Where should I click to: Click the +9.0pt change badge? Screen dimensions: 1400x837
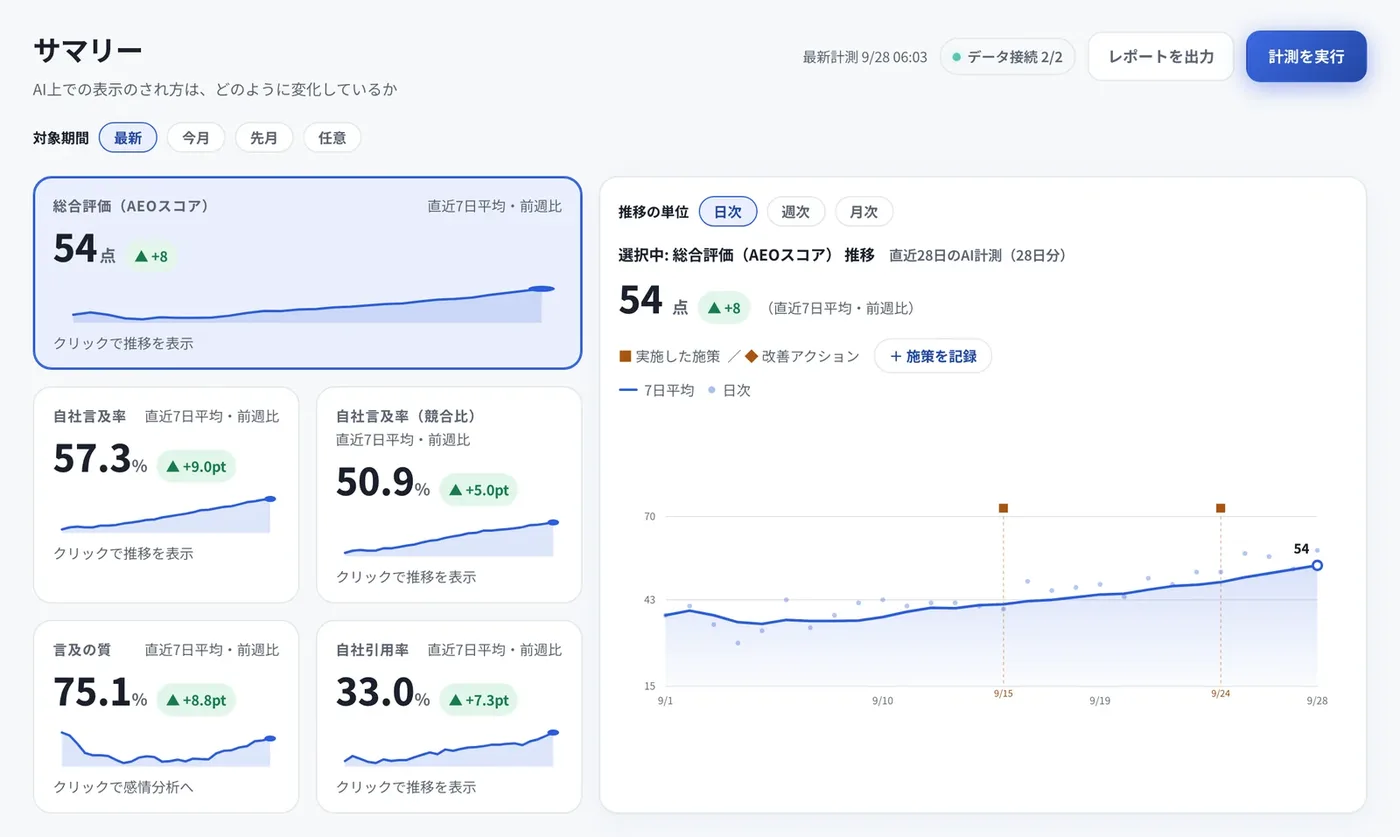[x=196, y=465]
